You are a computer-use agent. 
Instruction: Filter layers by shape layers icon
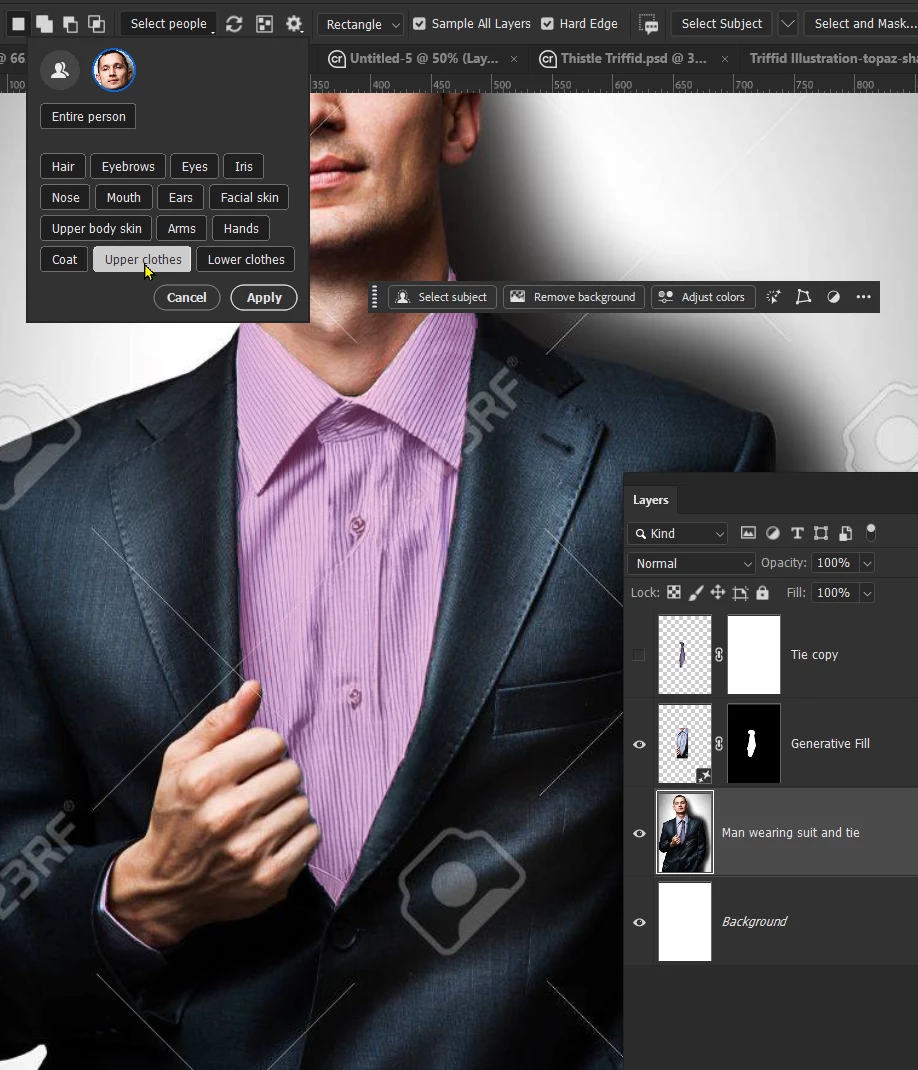[x=821, y=533]
